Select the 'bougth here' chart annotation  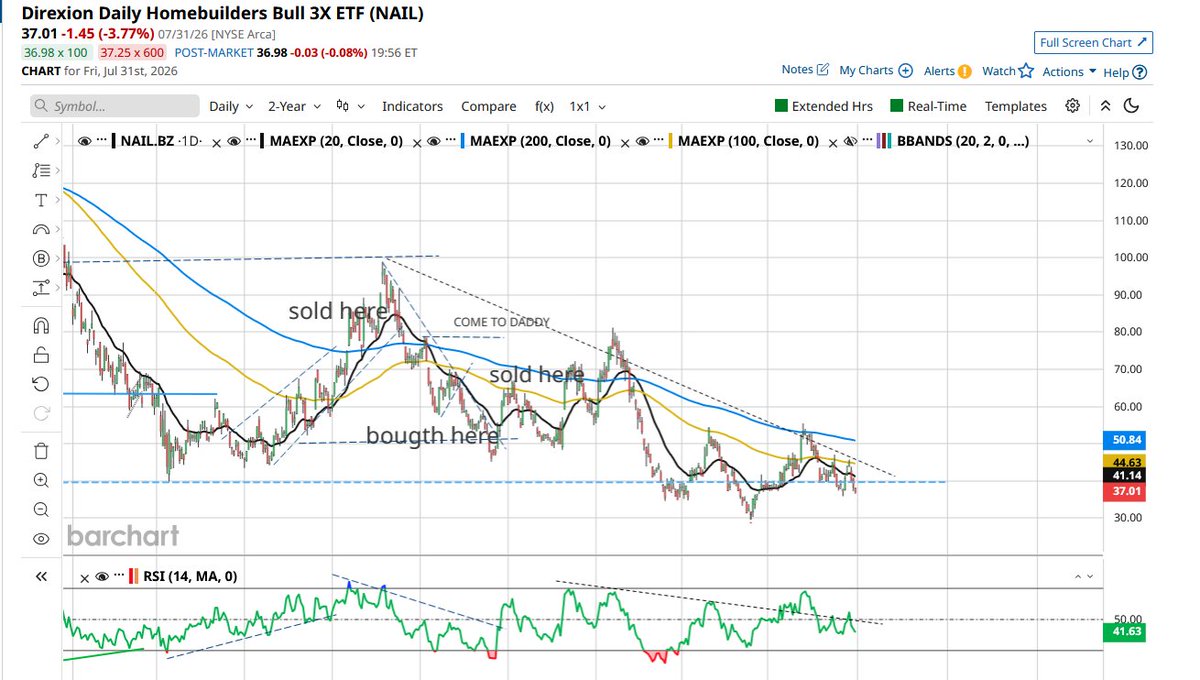[x=432, y=436]
